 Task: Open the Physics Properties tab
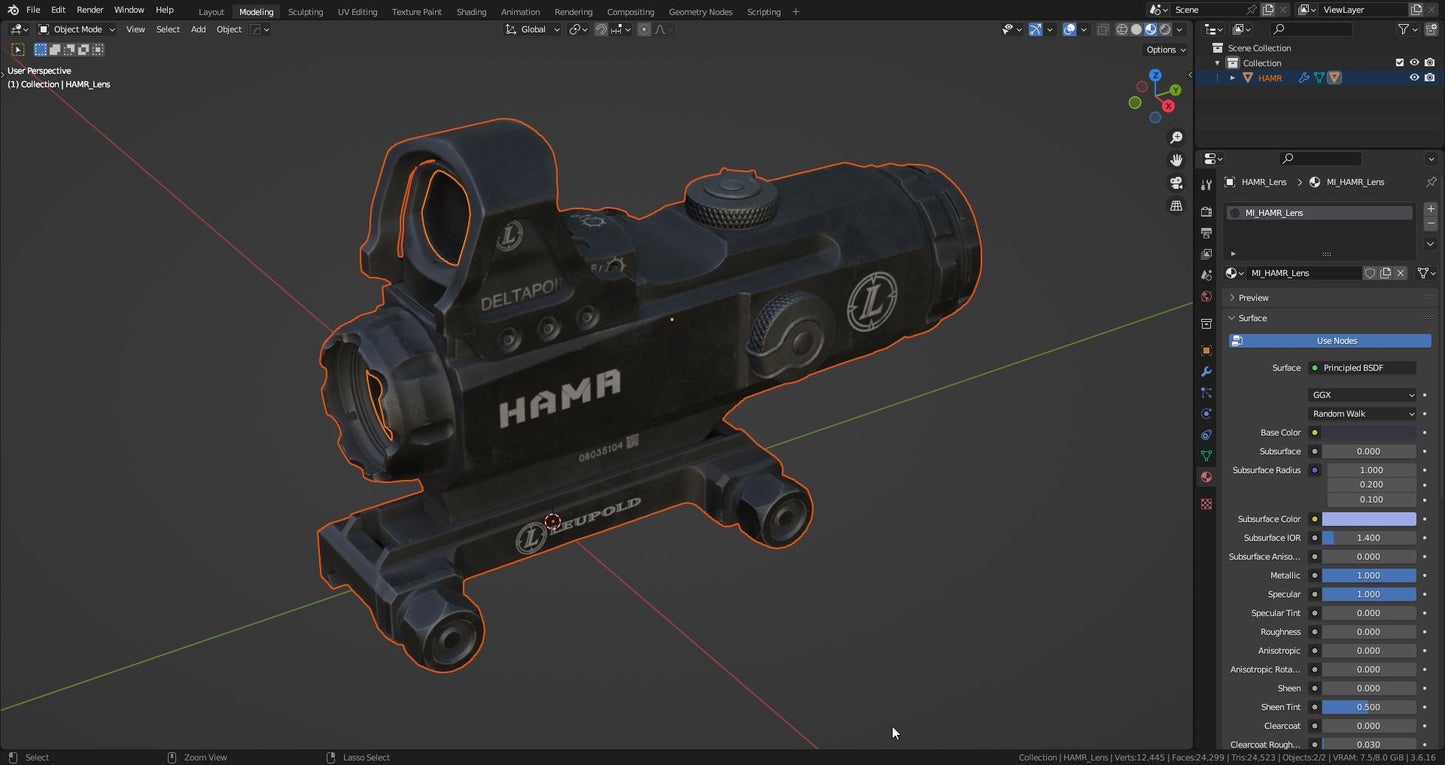(1206, 413)
